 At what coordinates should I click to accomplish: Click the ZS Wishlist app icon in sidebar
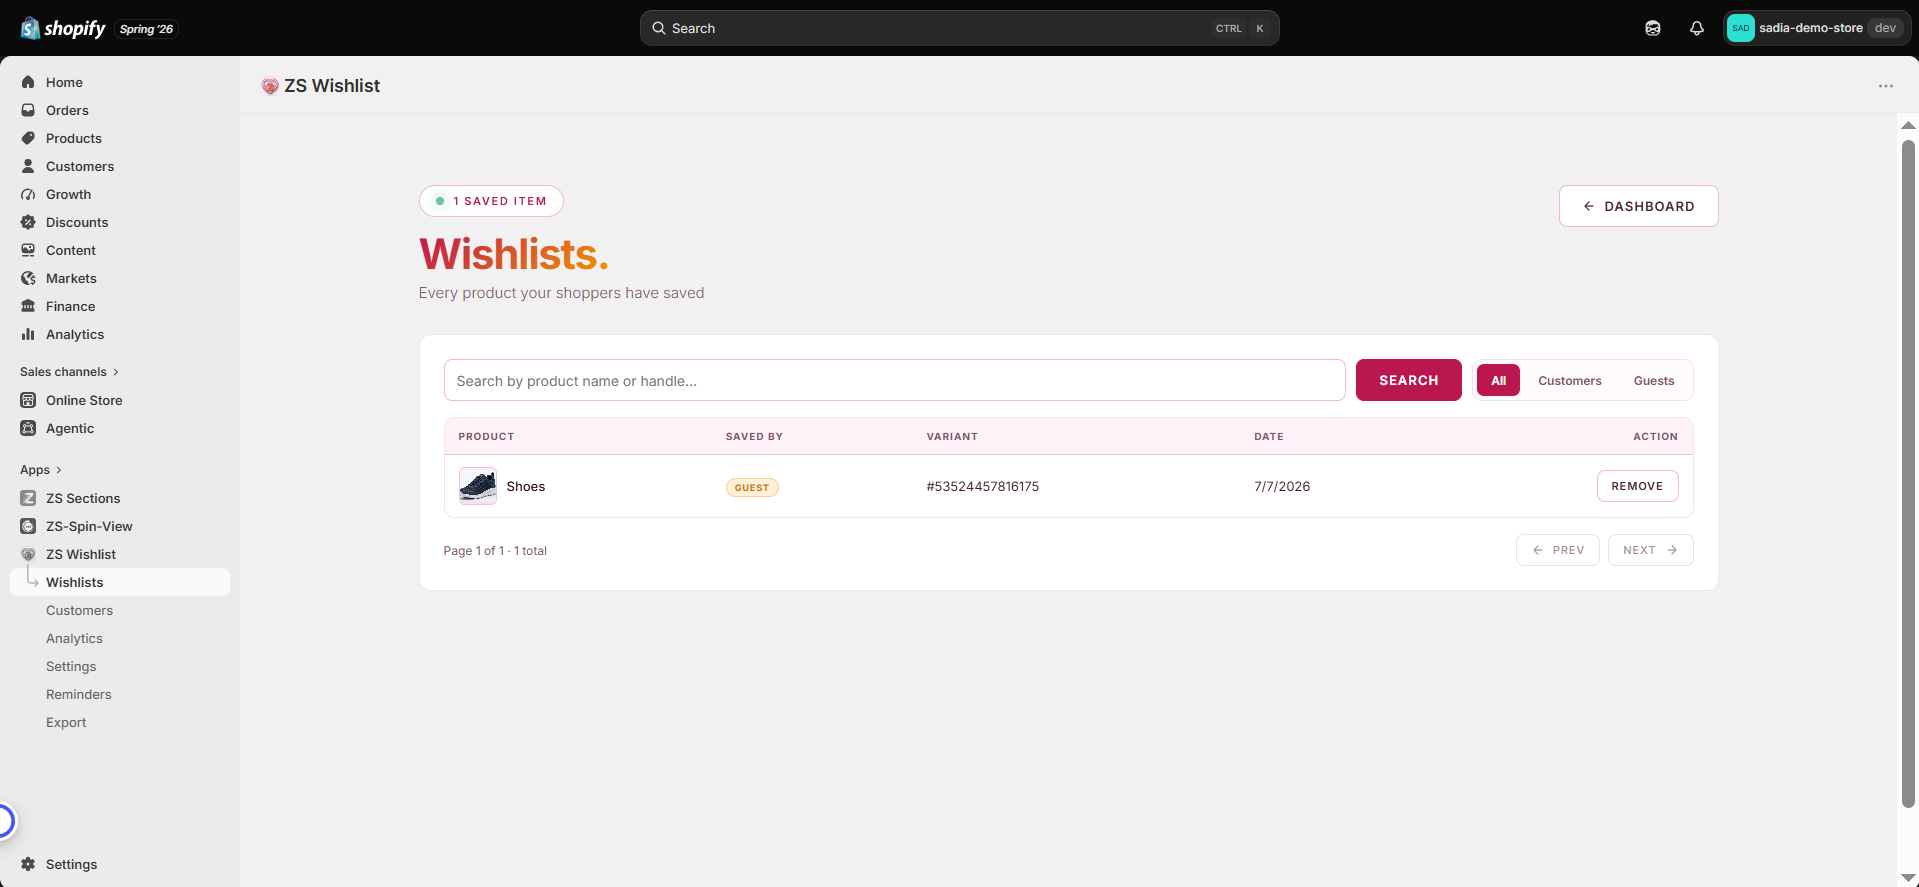(28, 554)
